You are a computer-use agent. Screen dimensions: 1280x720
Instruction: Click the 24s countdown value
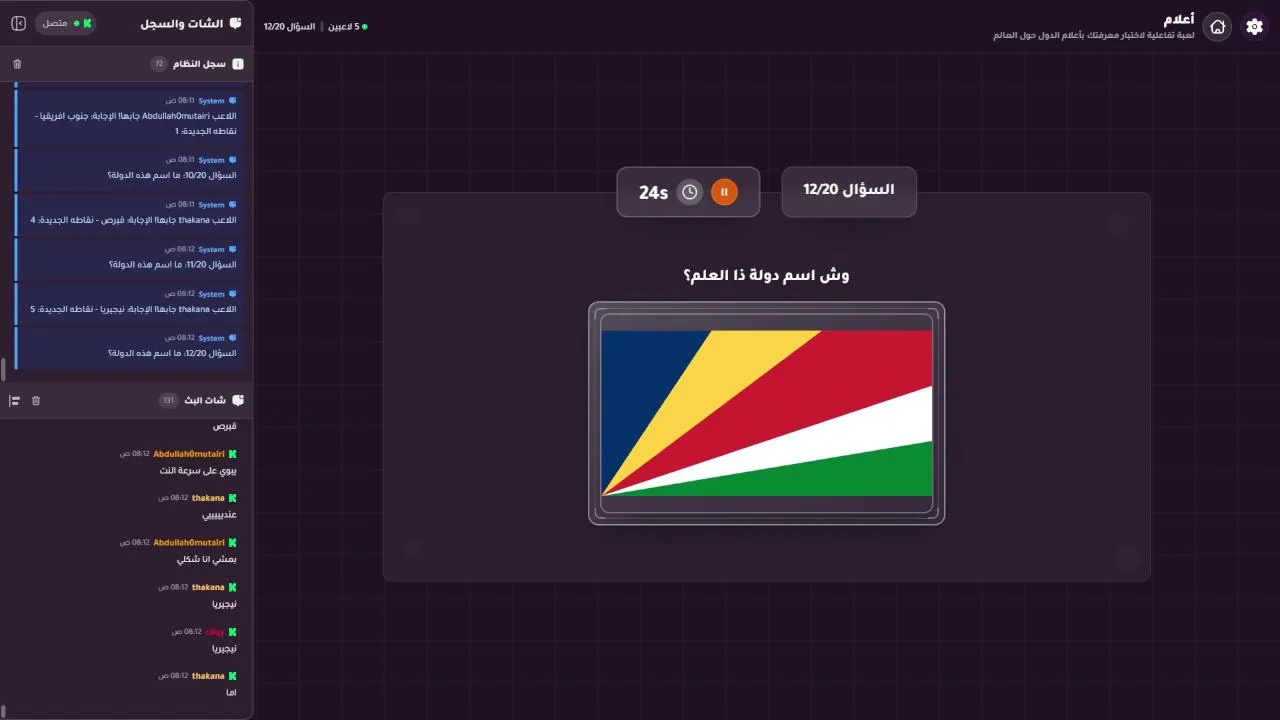(653, 192)
